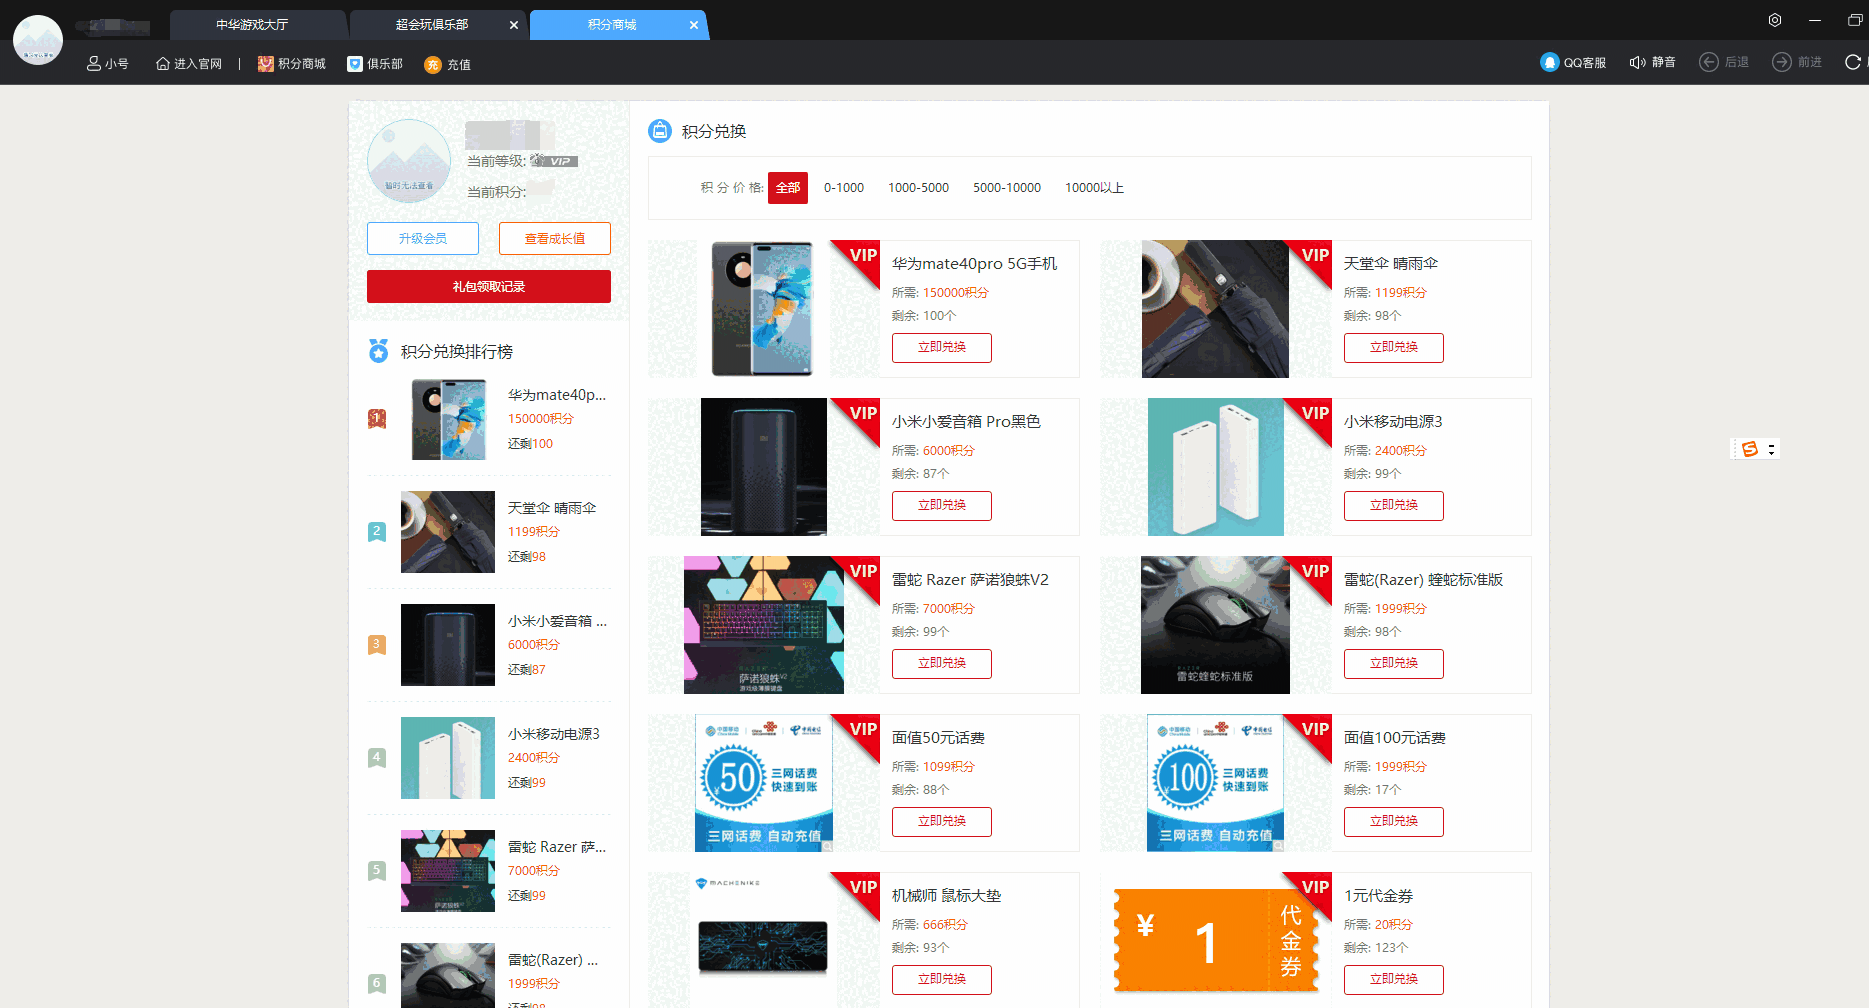
Task: Filter by 10000以上 points
Action: (x=1095, y=188)
